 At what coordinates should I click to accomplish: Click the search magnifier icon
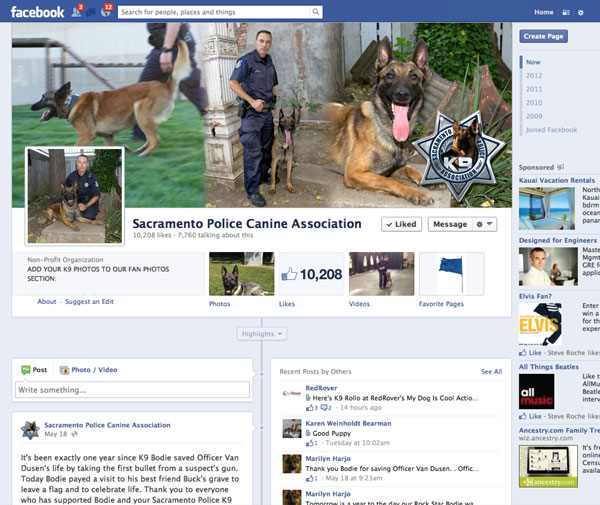316,12
